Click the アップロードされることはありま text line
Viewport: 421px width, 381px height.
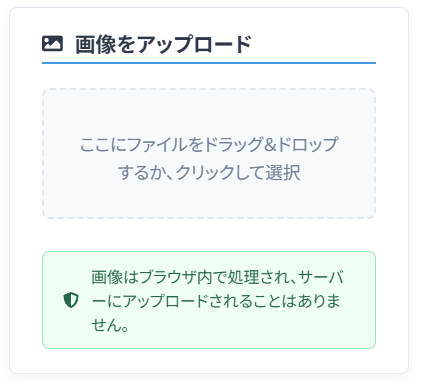click(232, 301)
